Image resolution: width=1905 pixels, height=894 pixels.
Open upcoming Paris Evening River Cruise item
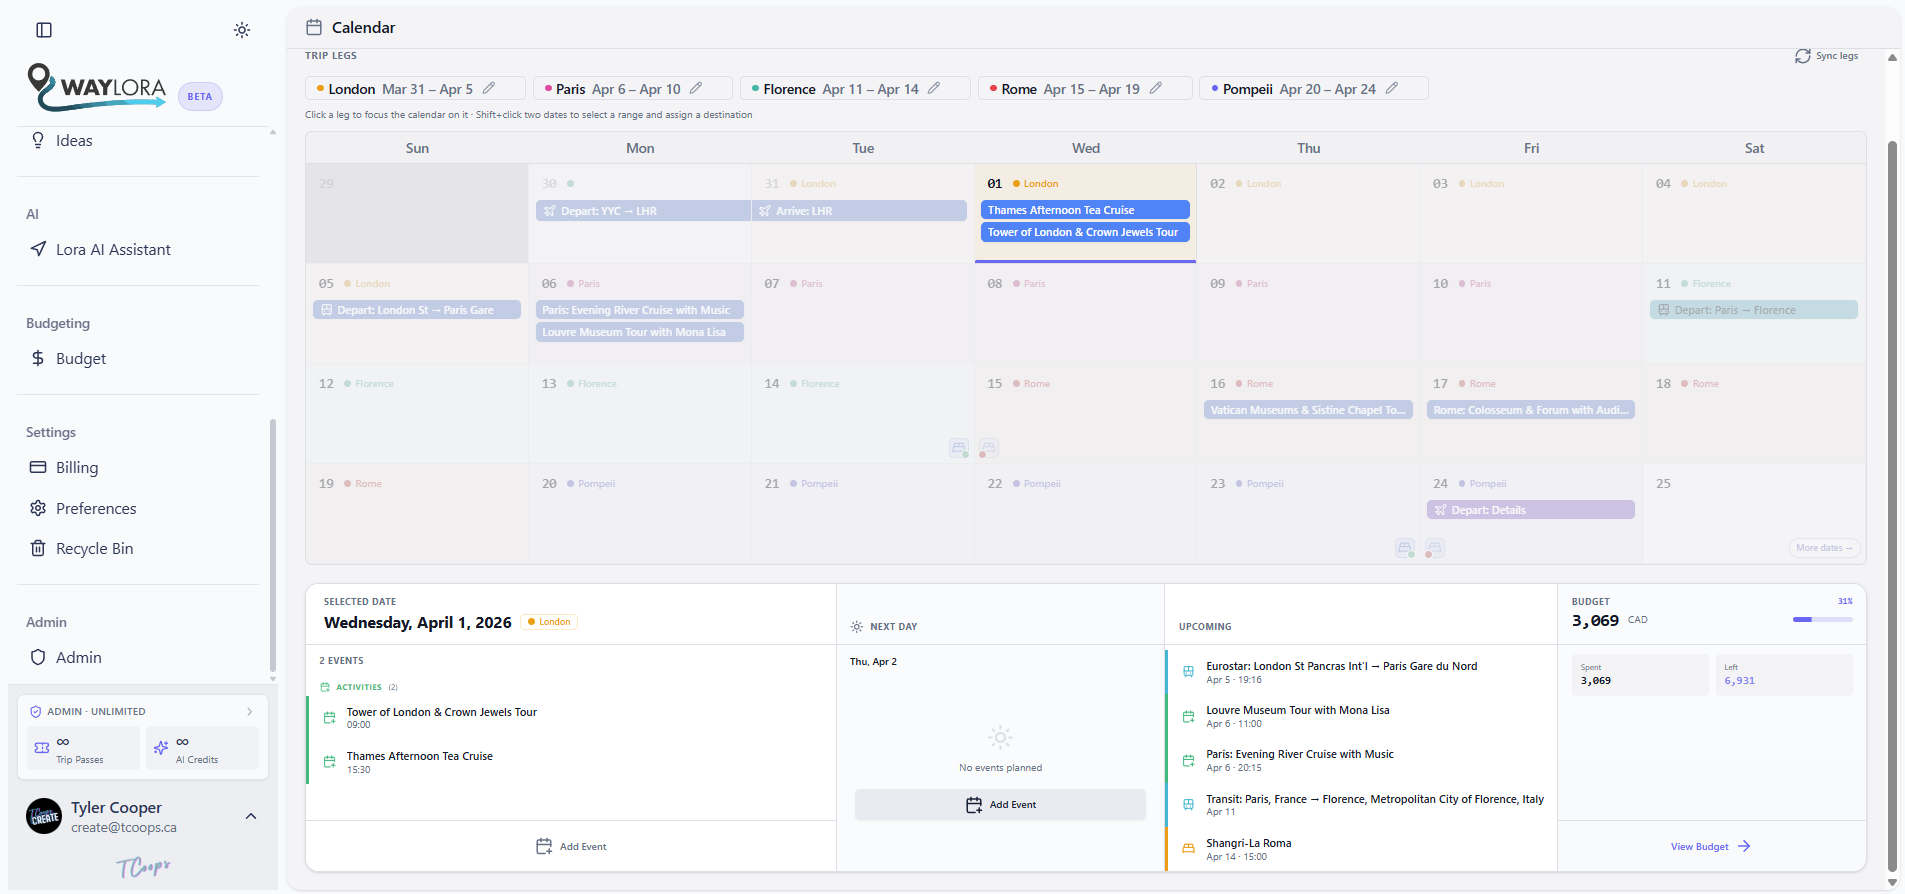coord(1361,760)
